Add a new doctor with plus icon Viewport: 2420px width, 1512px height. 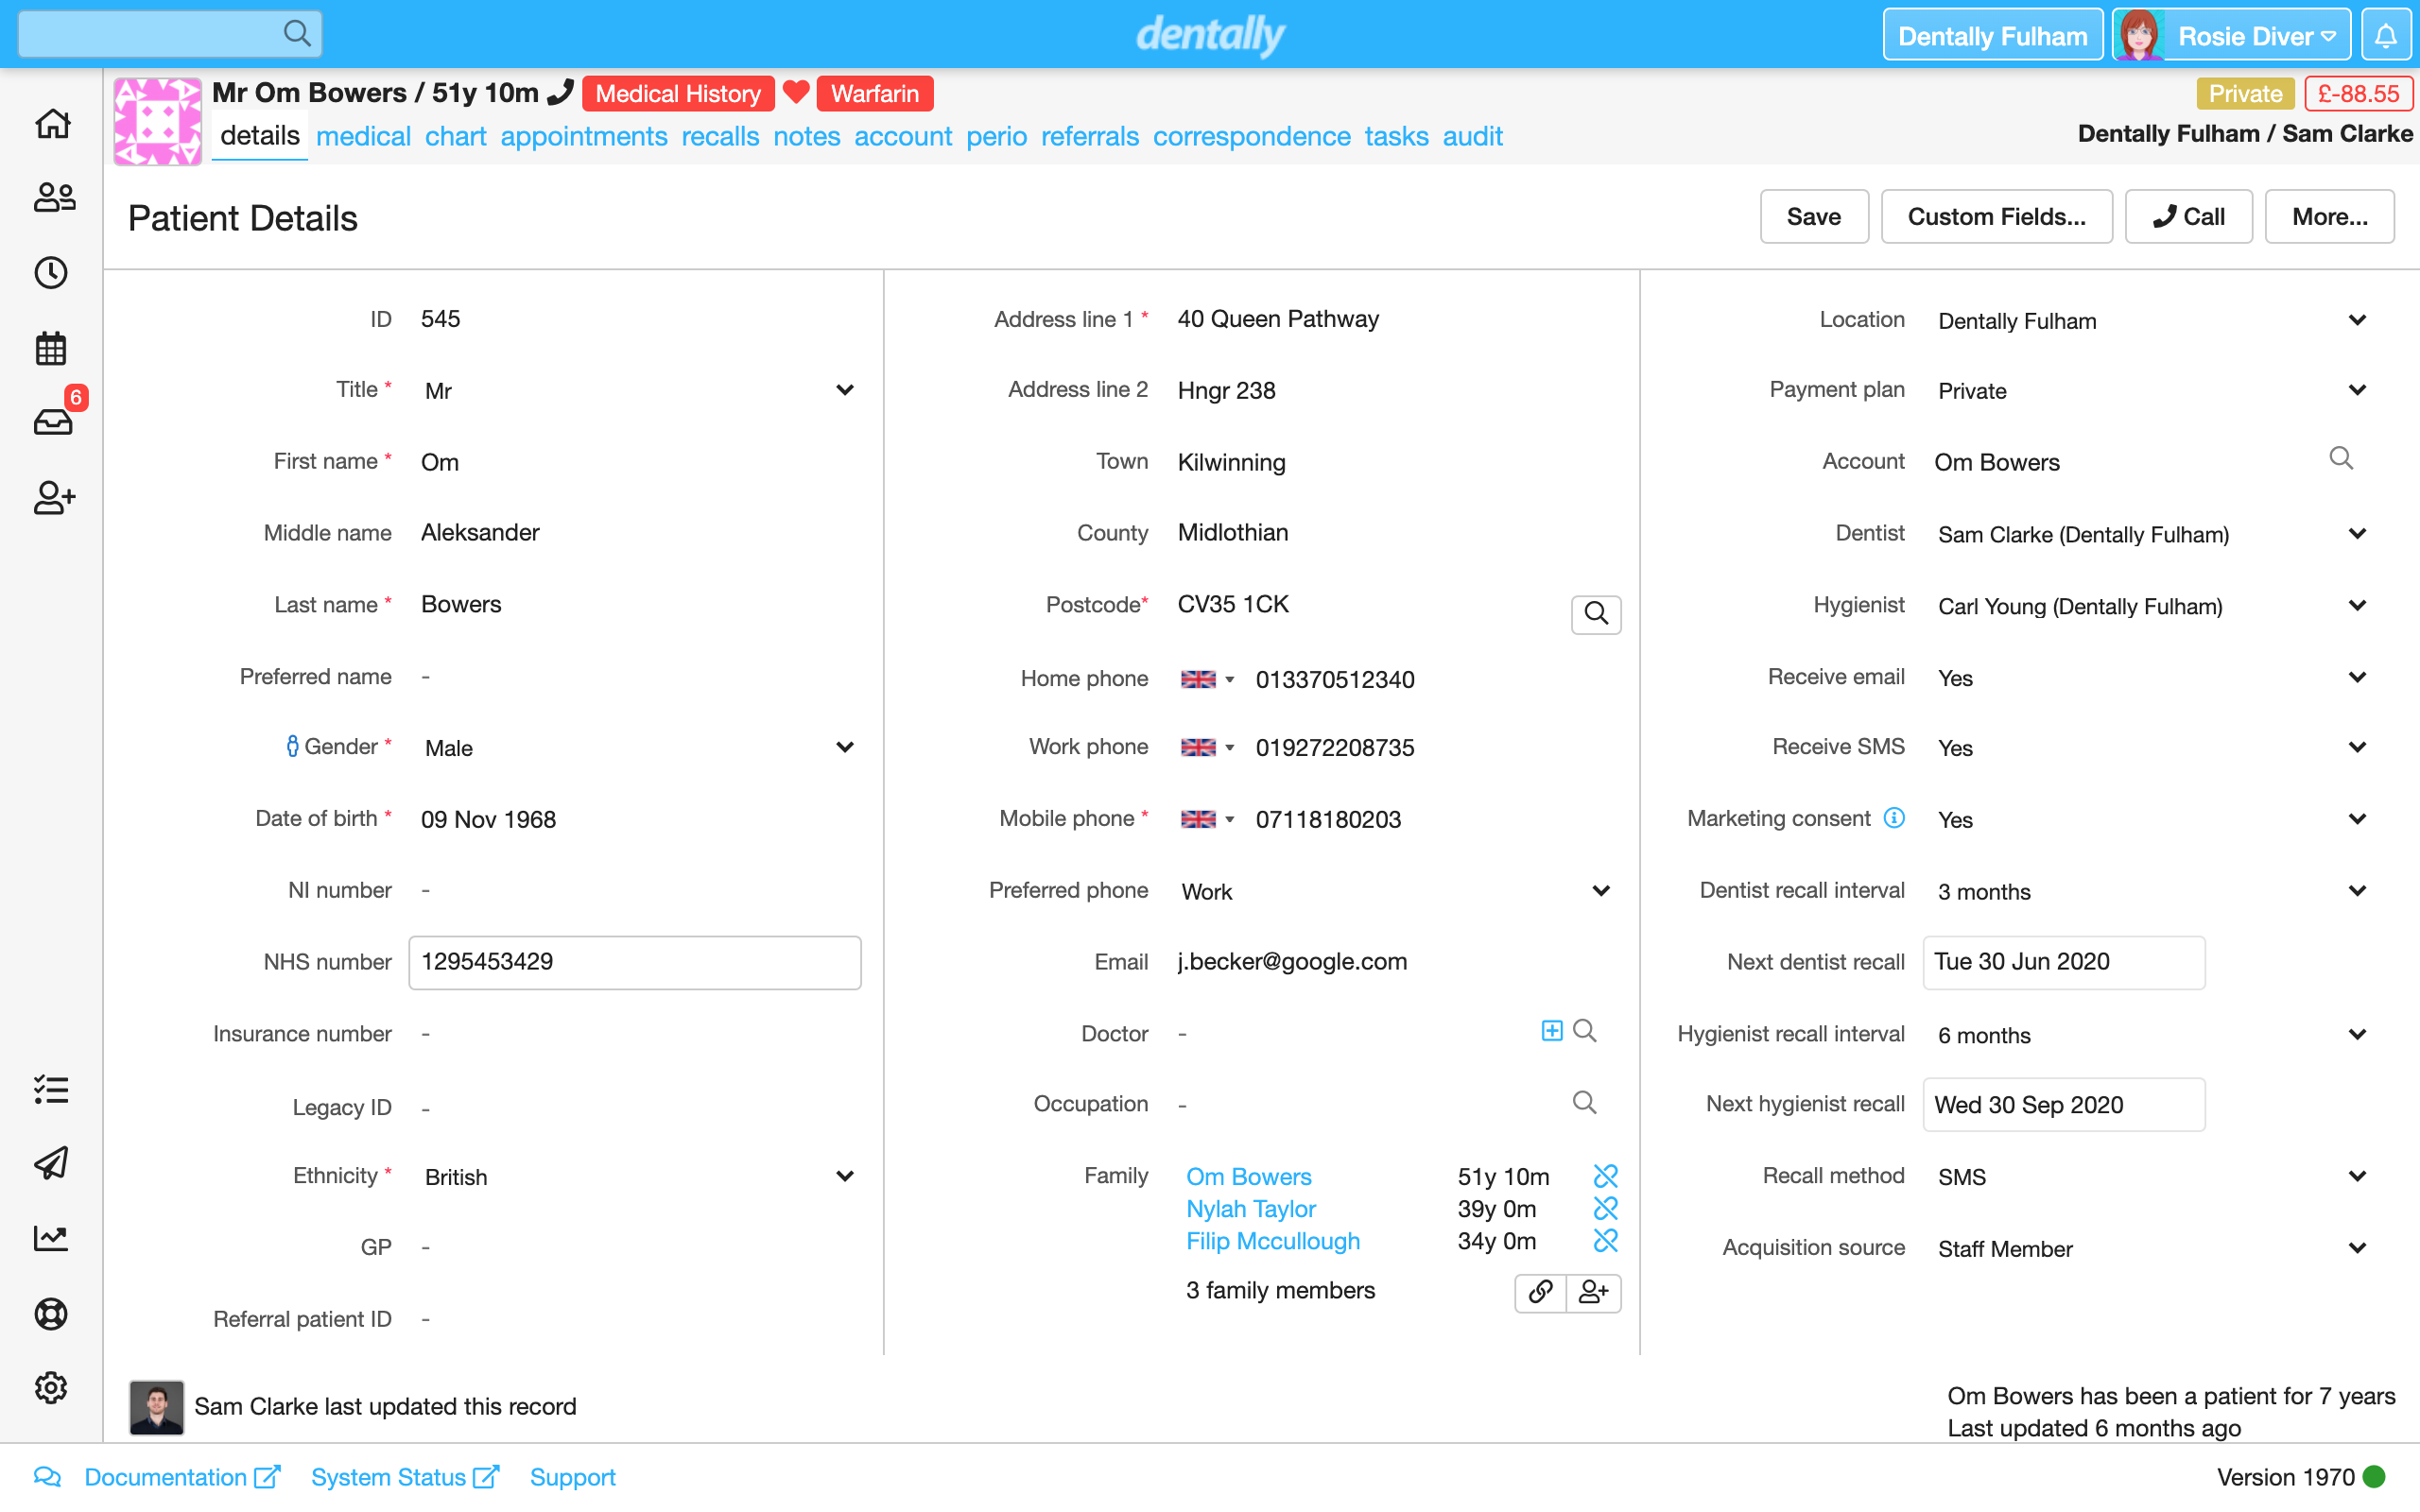[1551, 1030]
